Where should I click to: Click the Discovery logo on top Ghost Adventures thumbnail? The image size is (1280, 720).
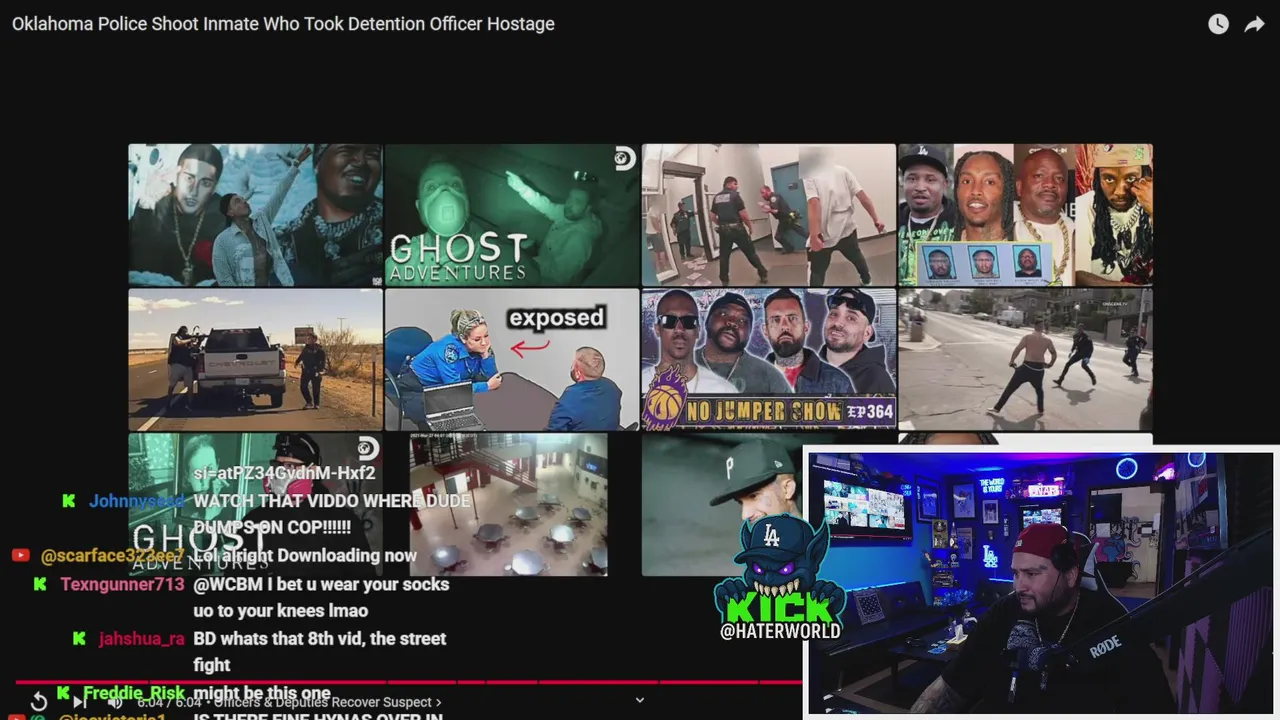click(x=625, y=158)
